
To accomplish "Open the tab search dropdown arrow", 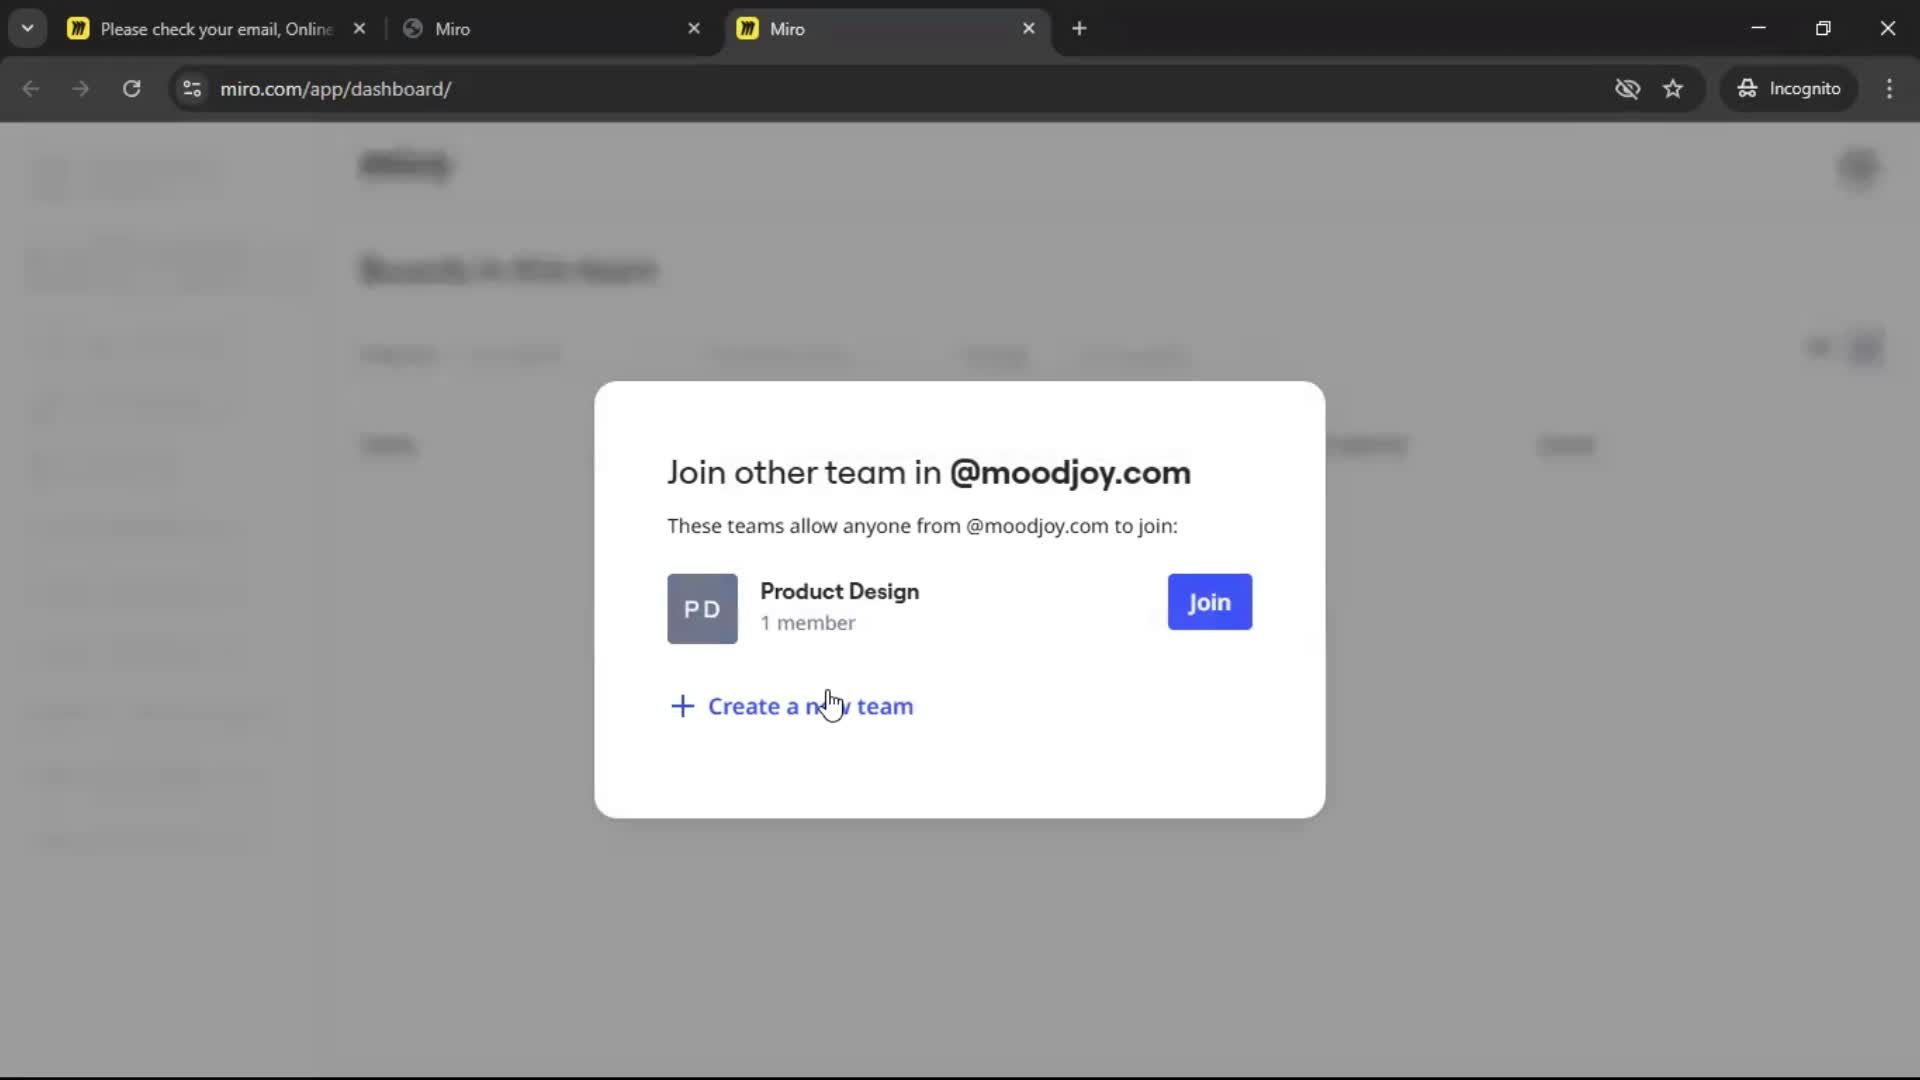I will (28, 29).
